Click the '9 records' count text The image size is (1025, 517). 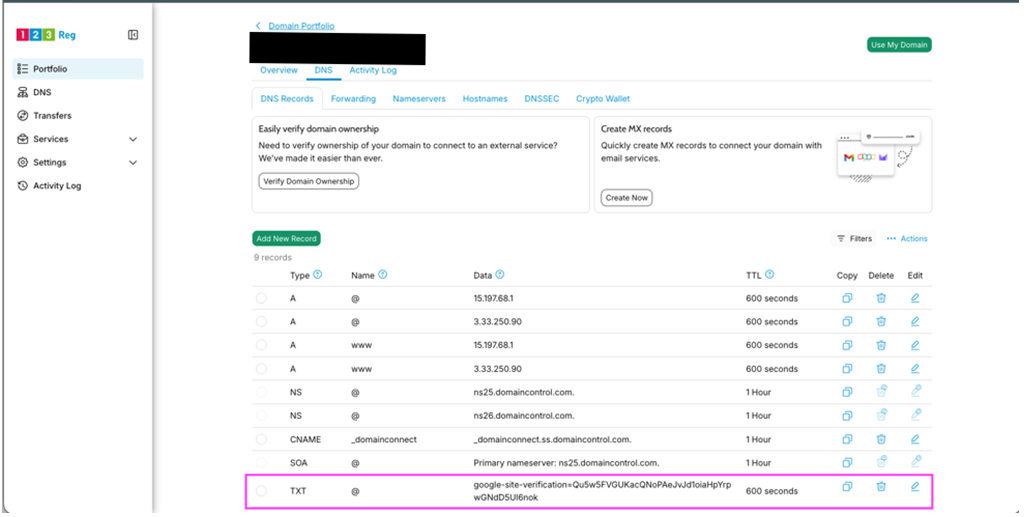[273, 258]
